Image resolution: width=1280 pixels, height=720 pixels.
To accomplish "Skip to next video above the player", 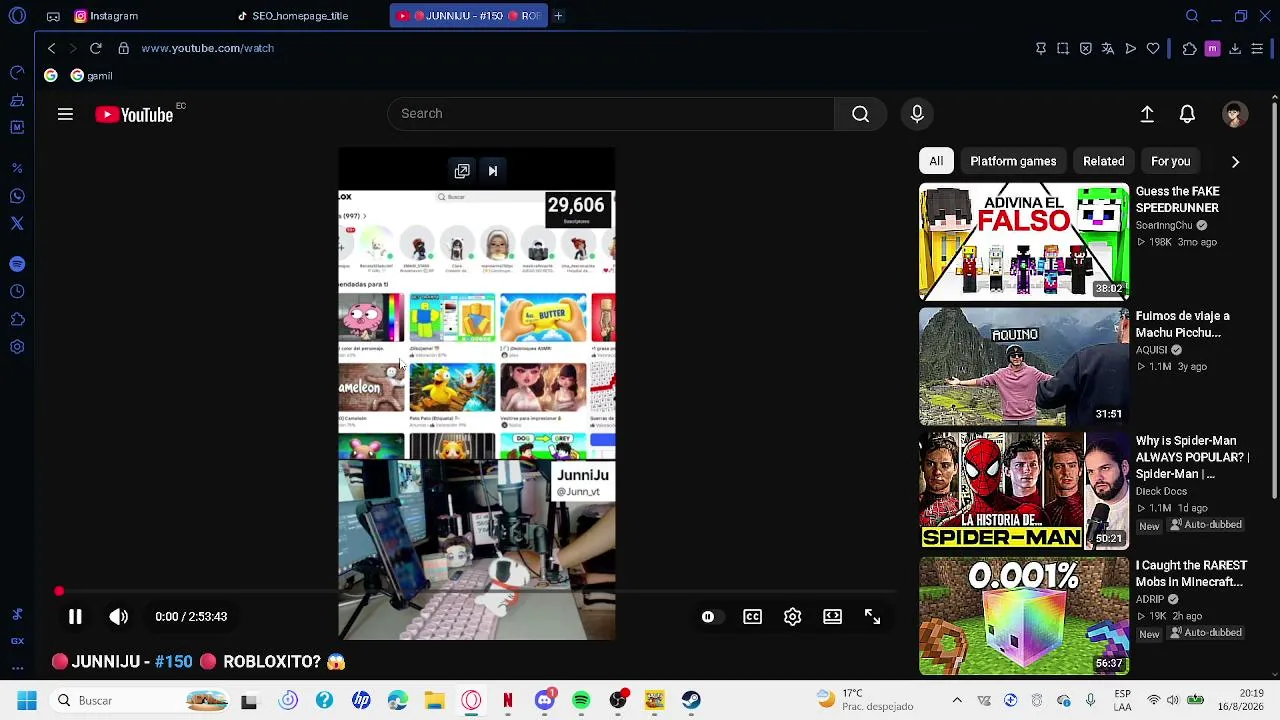I will 492,171.
